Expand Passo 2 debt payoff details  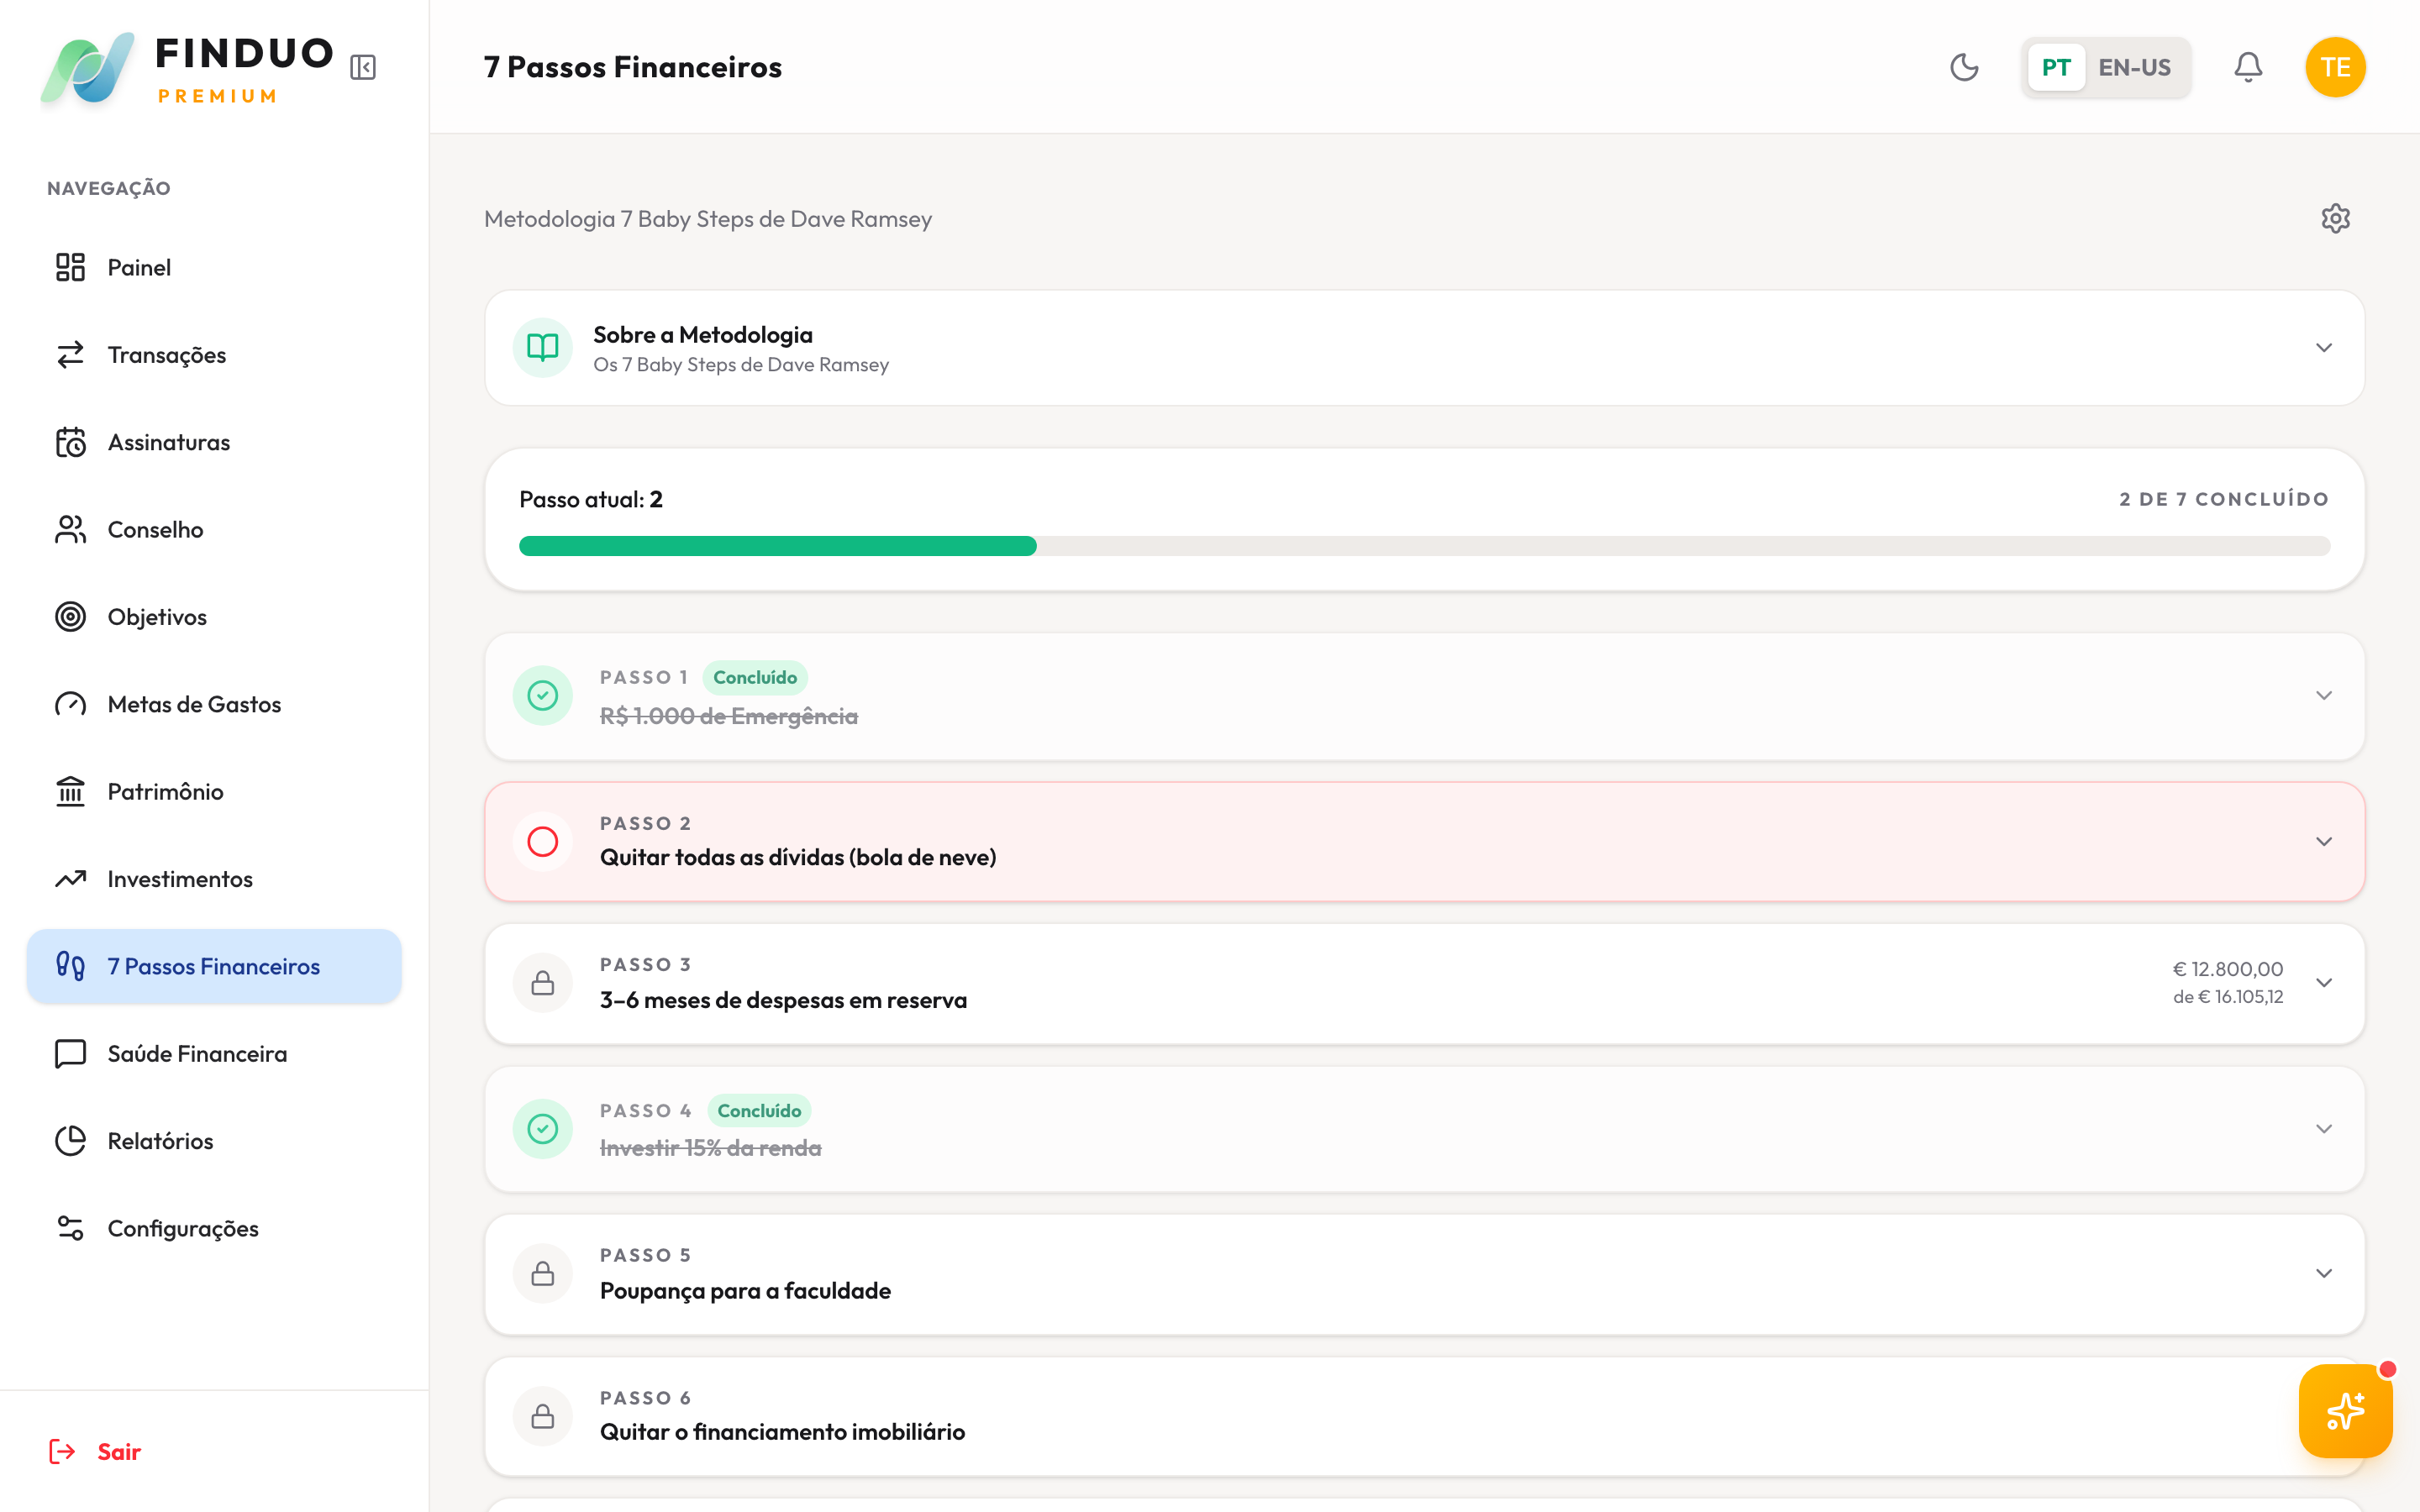coord(2324,842)
